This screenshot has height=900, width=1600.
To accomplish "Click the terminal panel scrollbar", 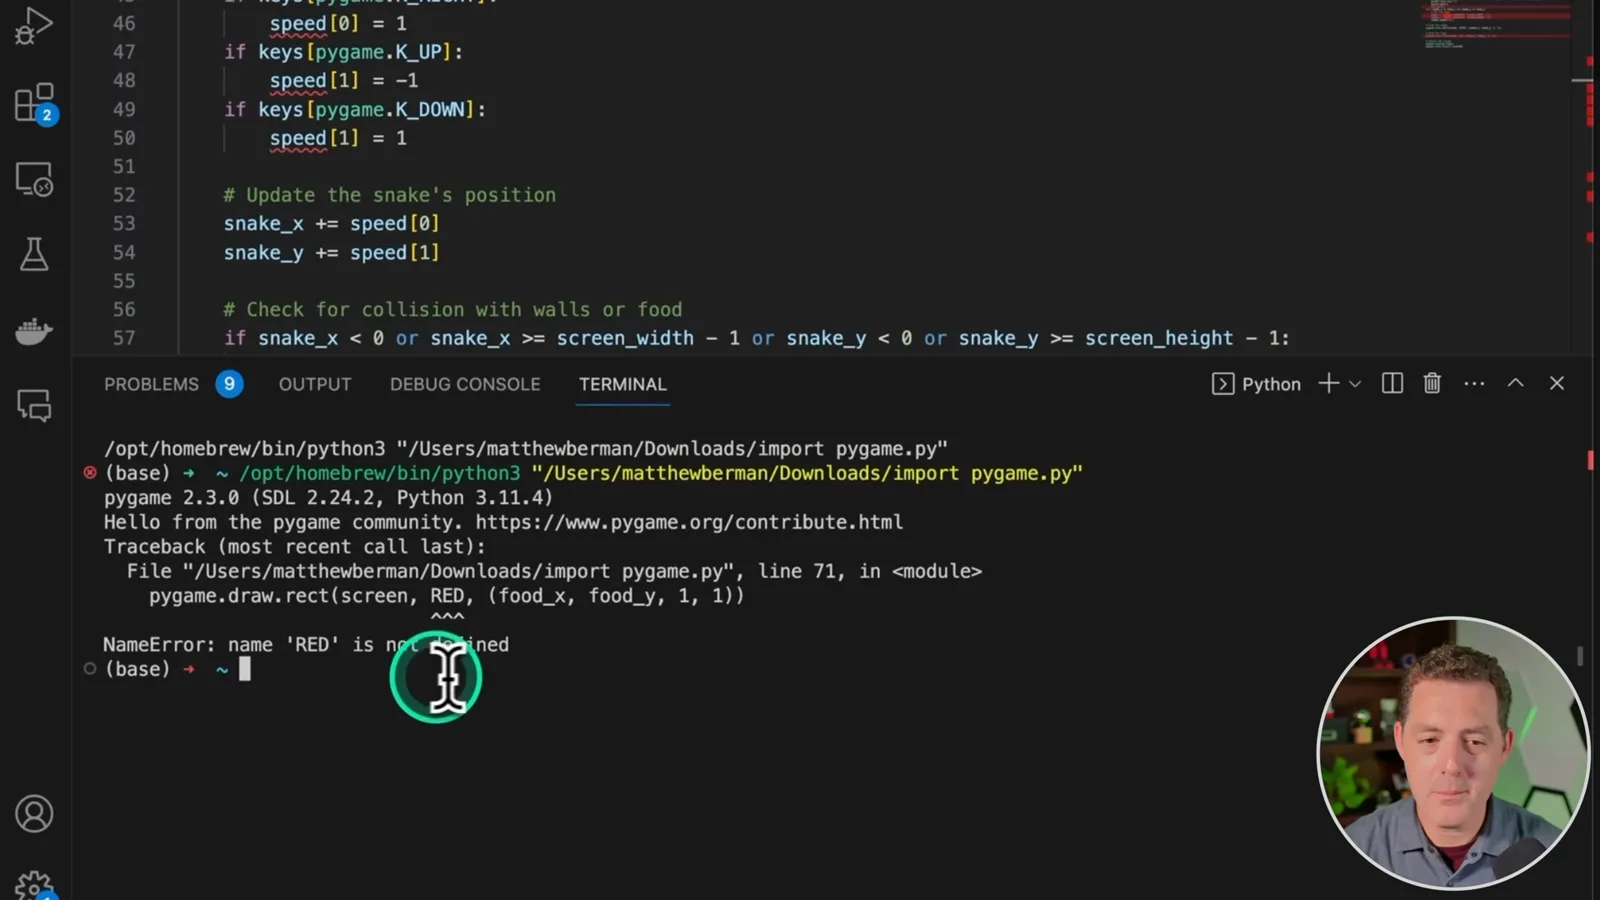I will coord(1580,655).
